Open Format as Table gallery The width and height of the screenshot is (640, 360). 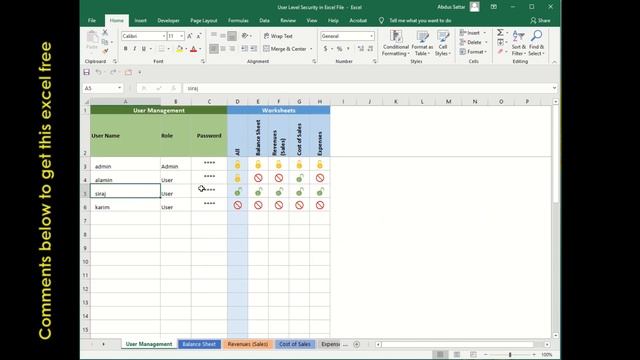422,42
